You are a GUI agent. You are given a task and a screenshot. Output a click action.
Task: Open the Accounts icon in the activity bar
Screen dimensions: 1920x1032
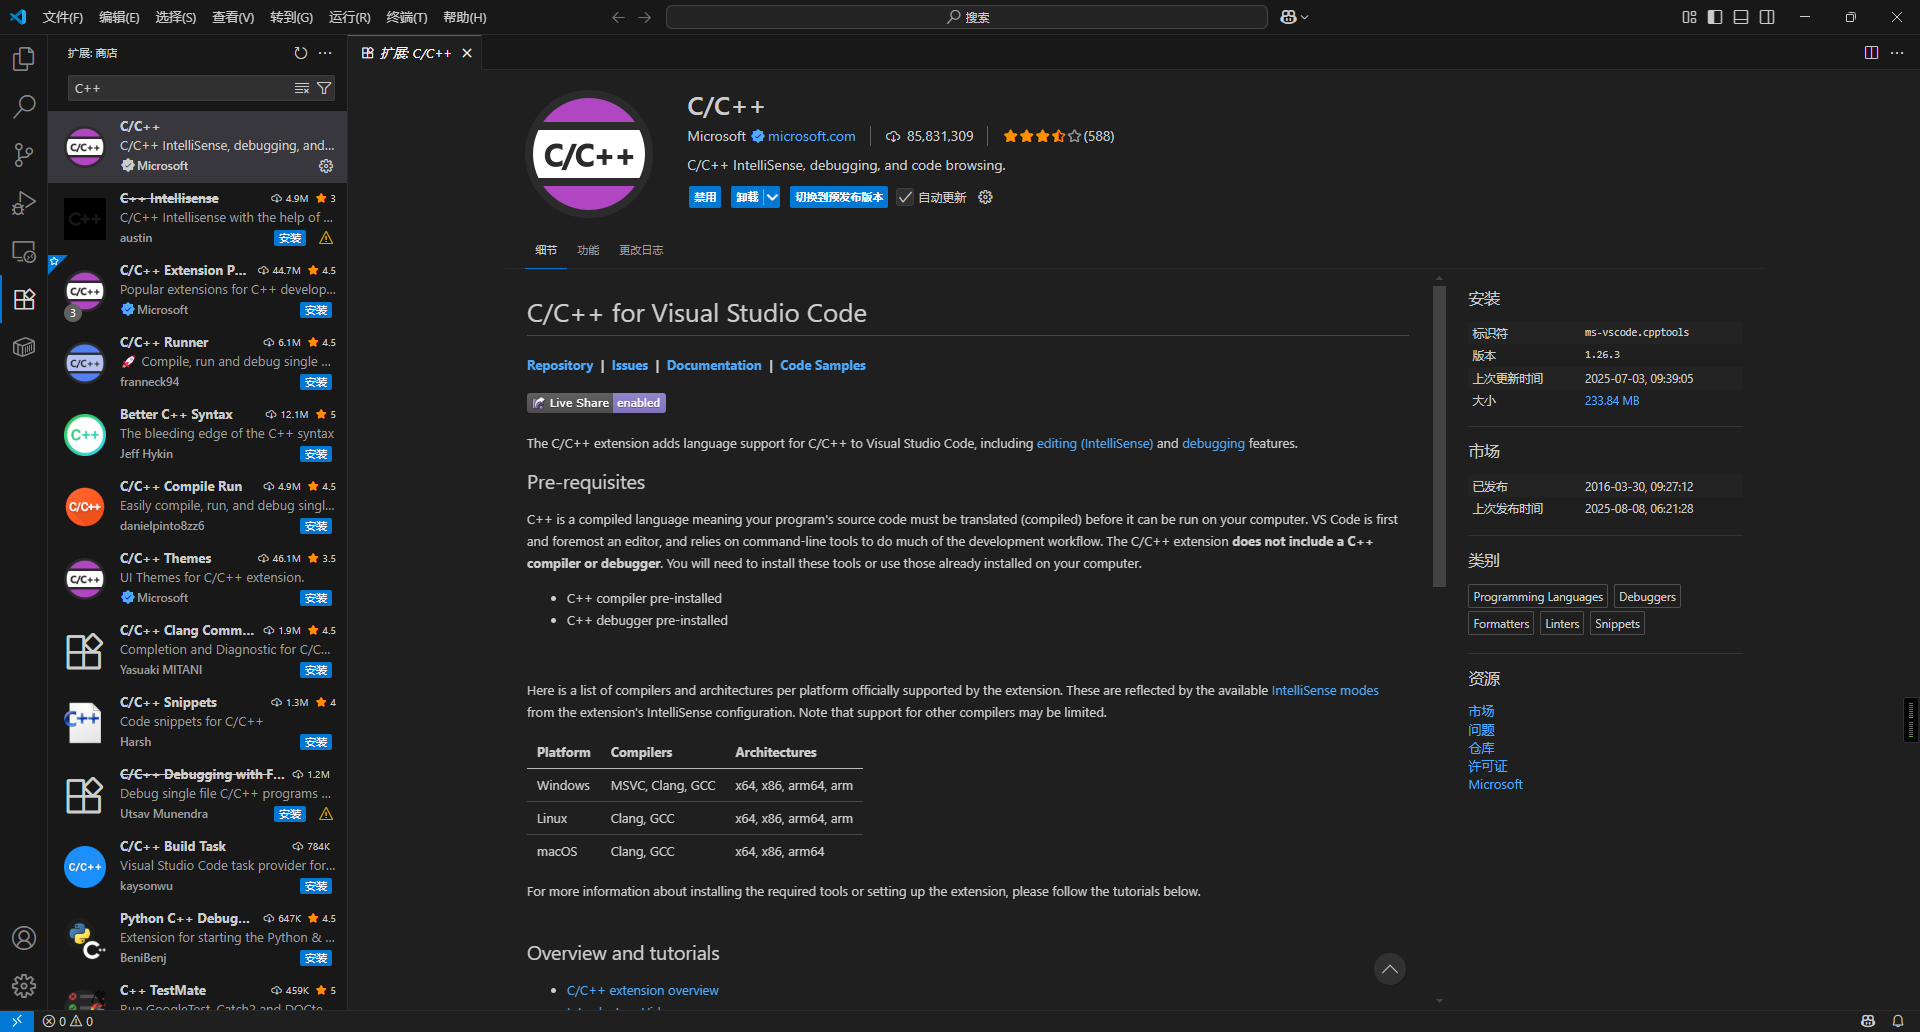pyautogui.click(x=24, y=938)
